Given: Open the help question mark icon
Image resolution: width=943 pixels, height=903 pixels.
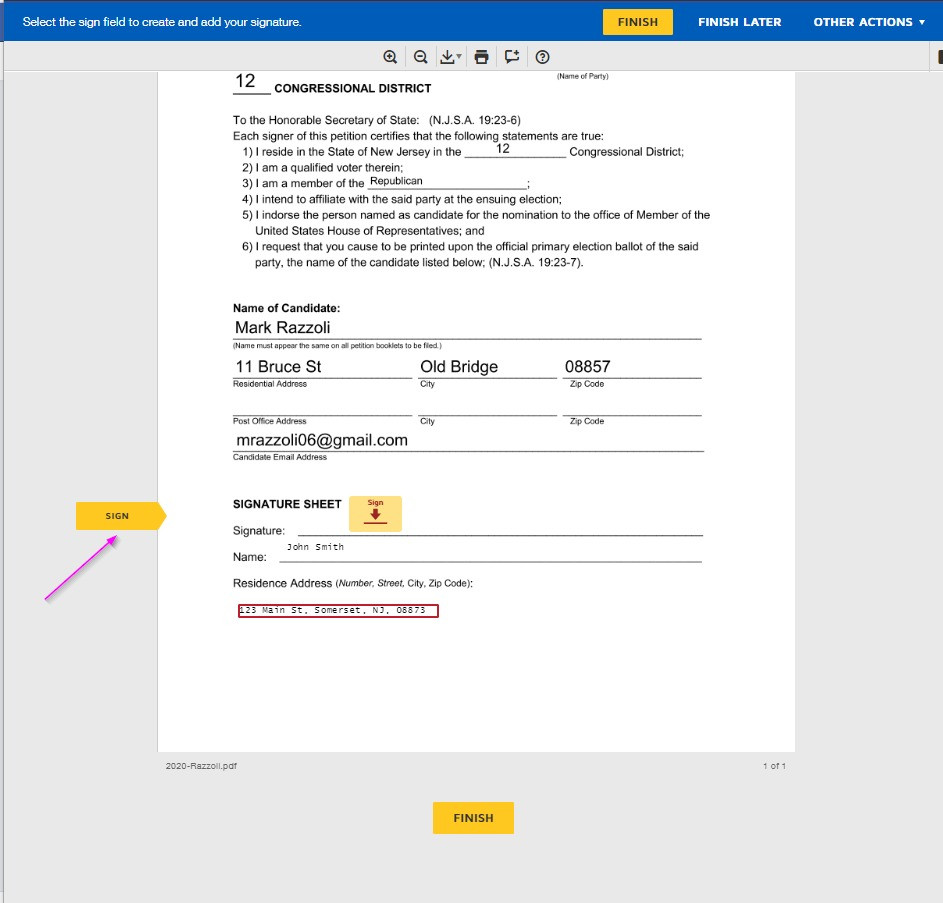Looking at the screenshot, I should pyautogui.click(x=542, y=57).
